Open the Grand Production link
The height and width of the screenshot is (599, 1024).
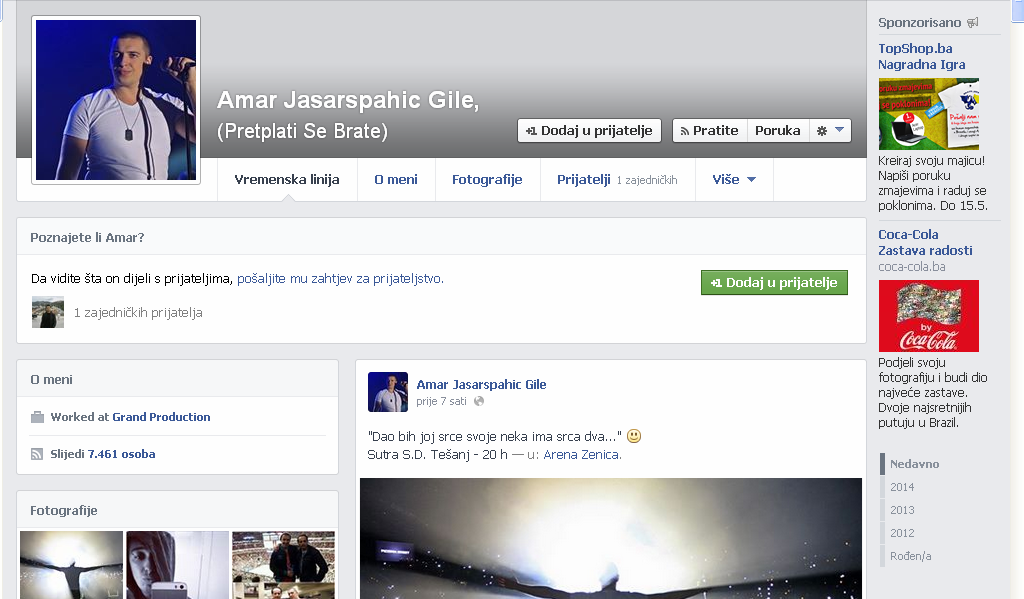[x=161, y=417]
